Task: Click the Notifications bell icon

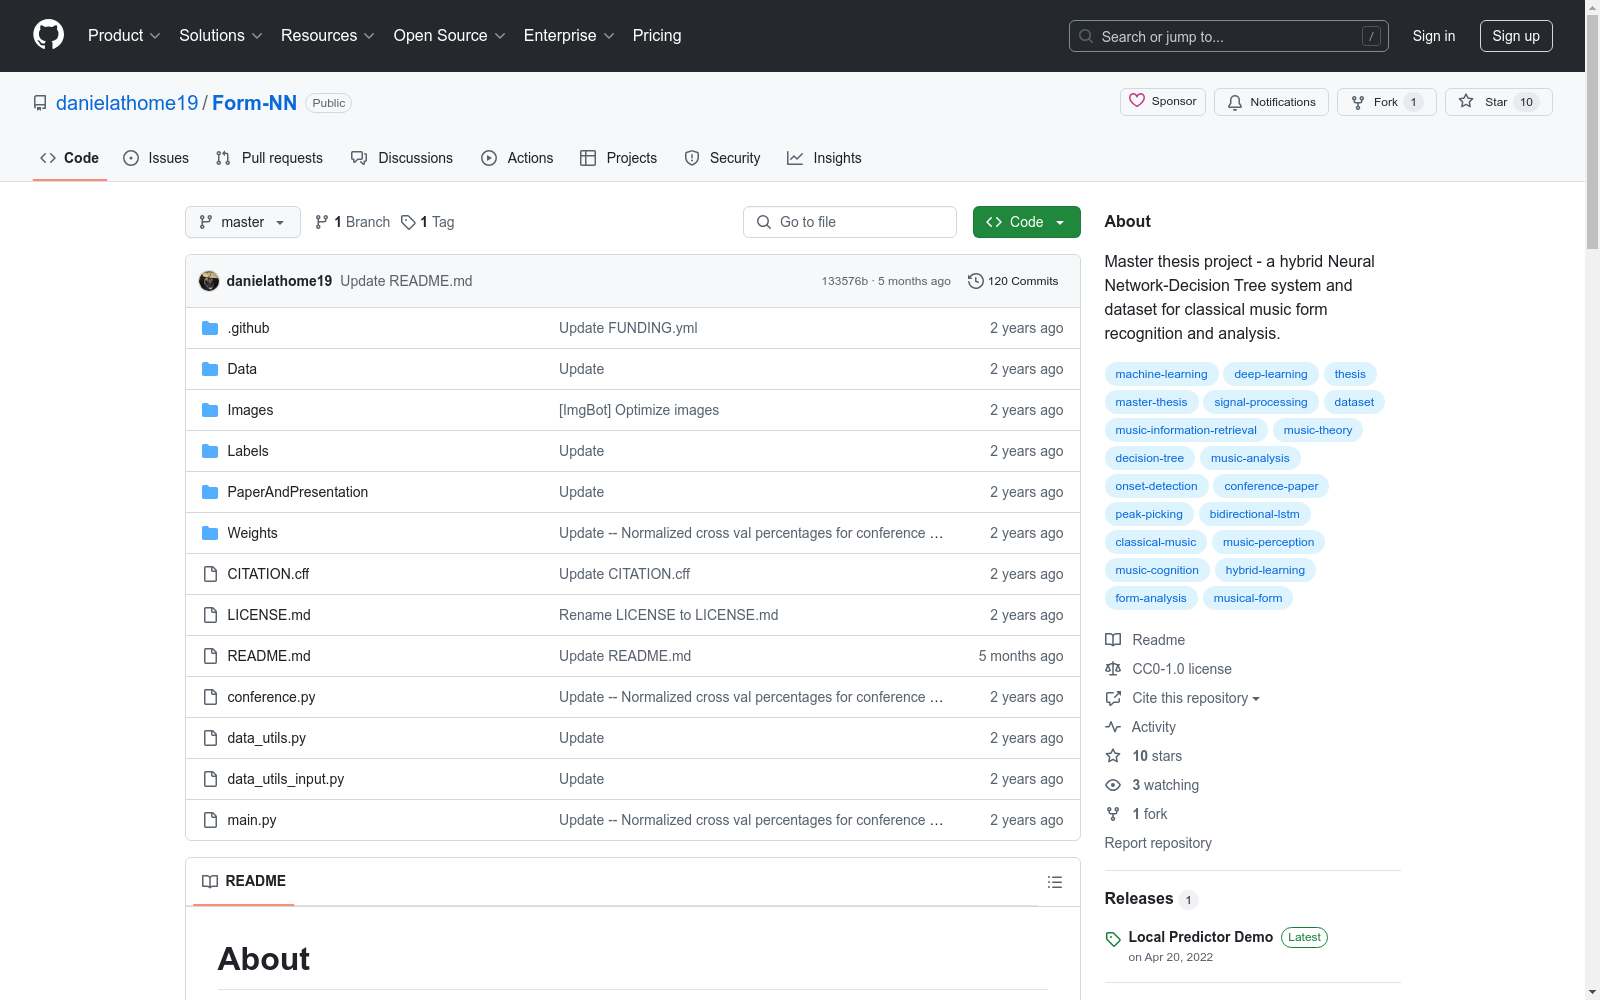Action: 1235,102
